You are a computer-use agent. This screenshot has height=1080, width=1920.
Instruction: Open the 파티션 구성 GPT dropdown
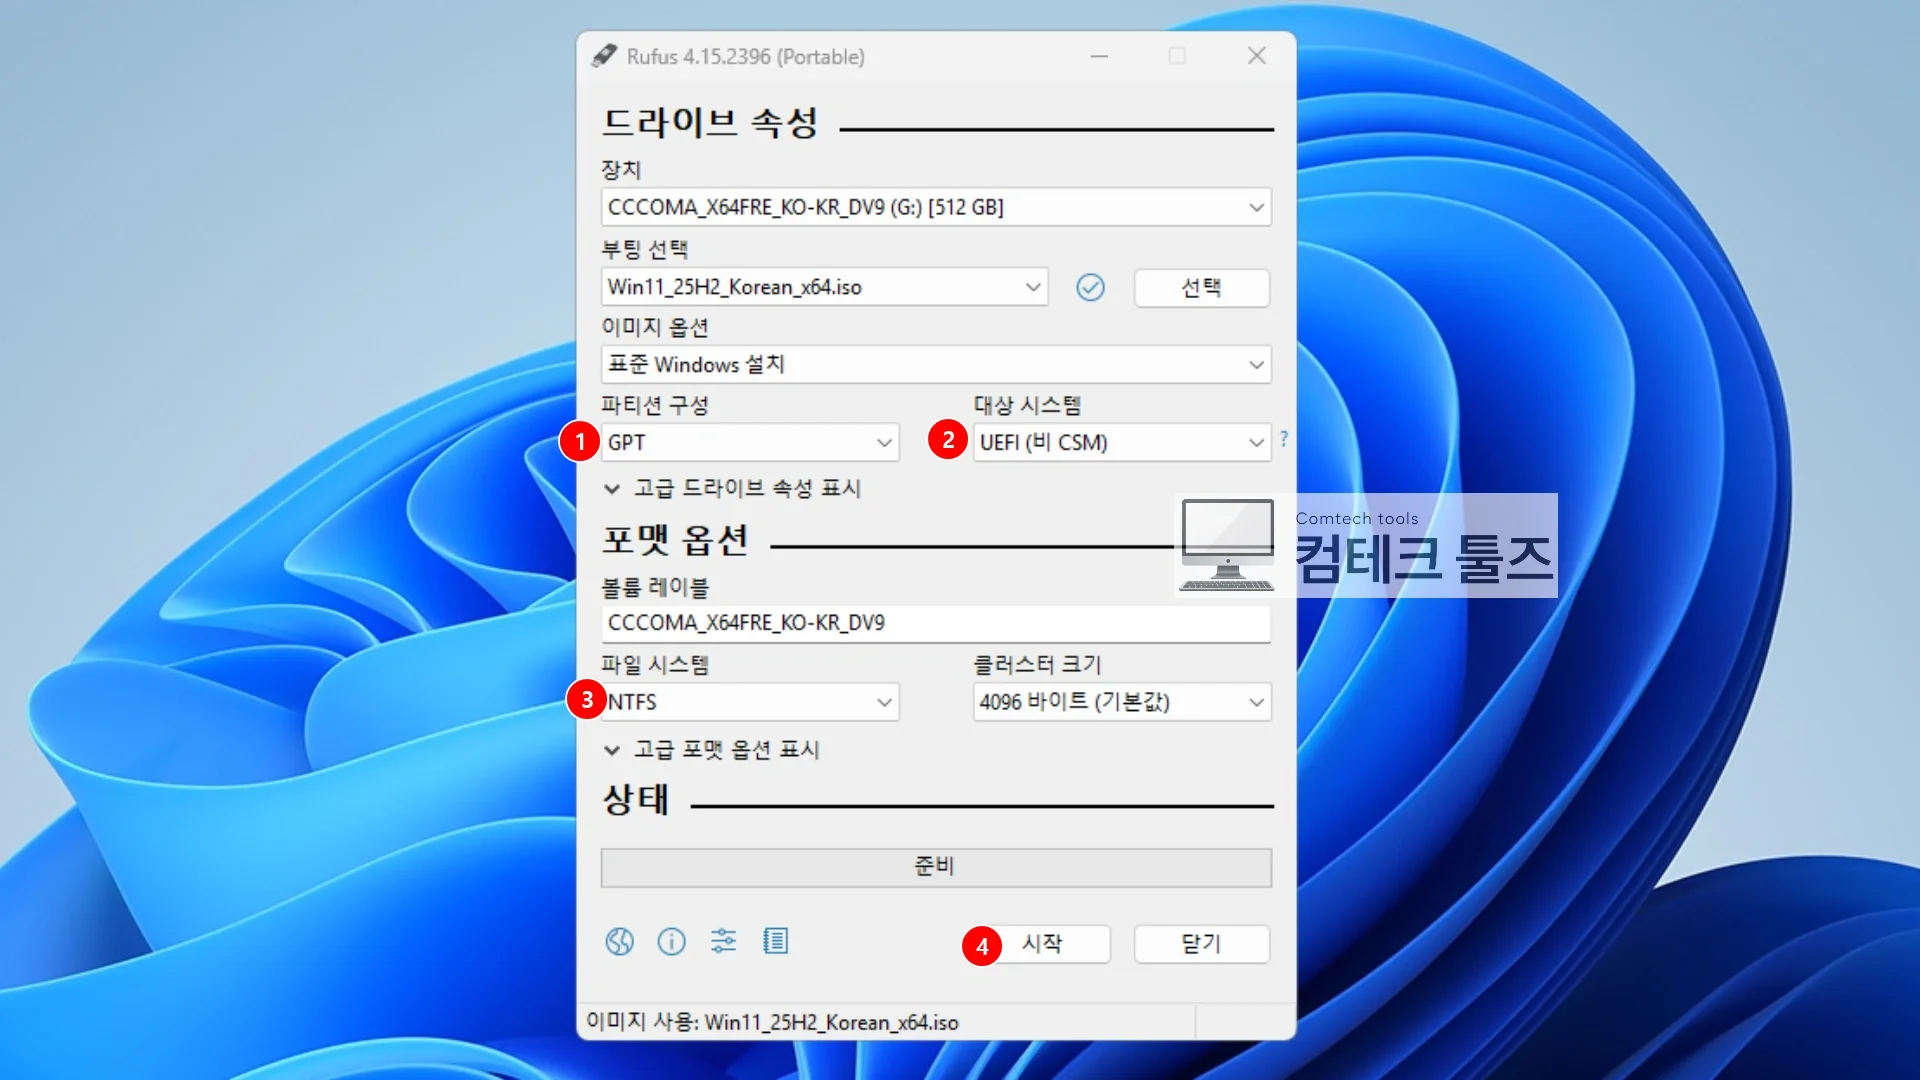[750, 442]
